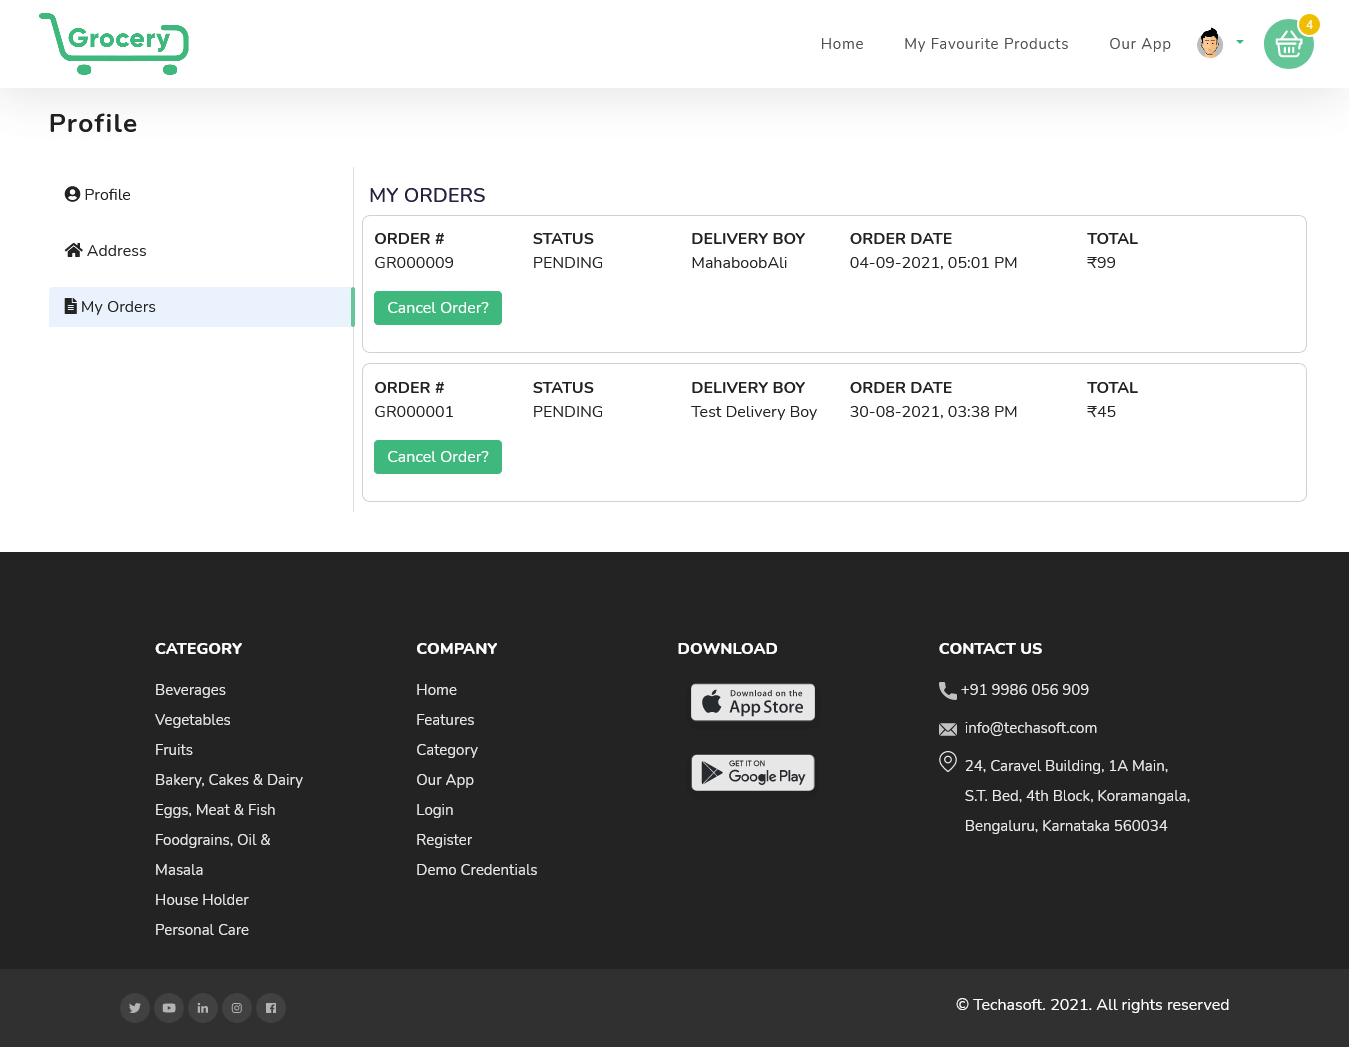Viewport: 1349px width, 1047px height.
Task: Expand the account dropdown caret beside avatar
Action: coord(1240,42)
